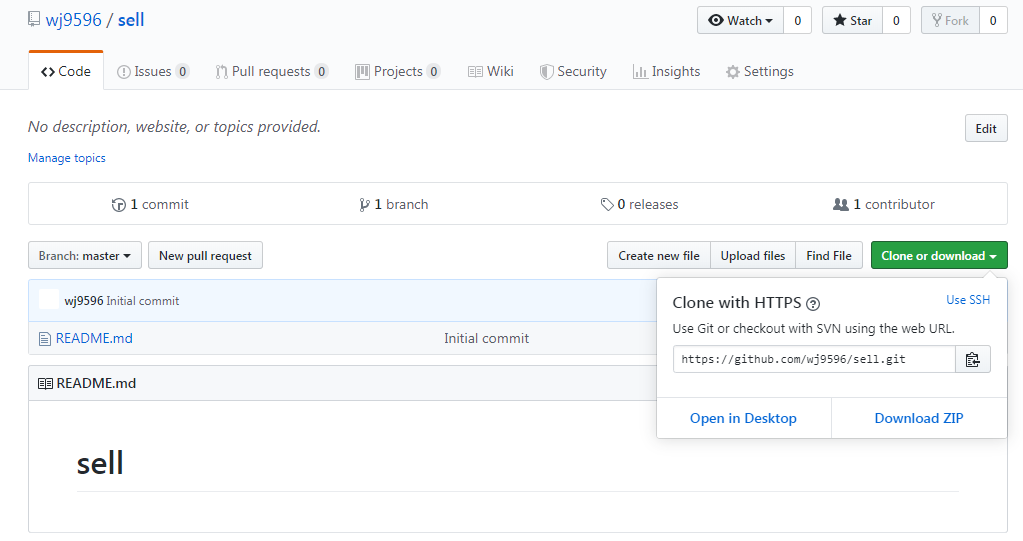Click the people icon beside 1 contributor
Image resolution: width=1023 pixels, height=541 pixels.
pos(840,204)
